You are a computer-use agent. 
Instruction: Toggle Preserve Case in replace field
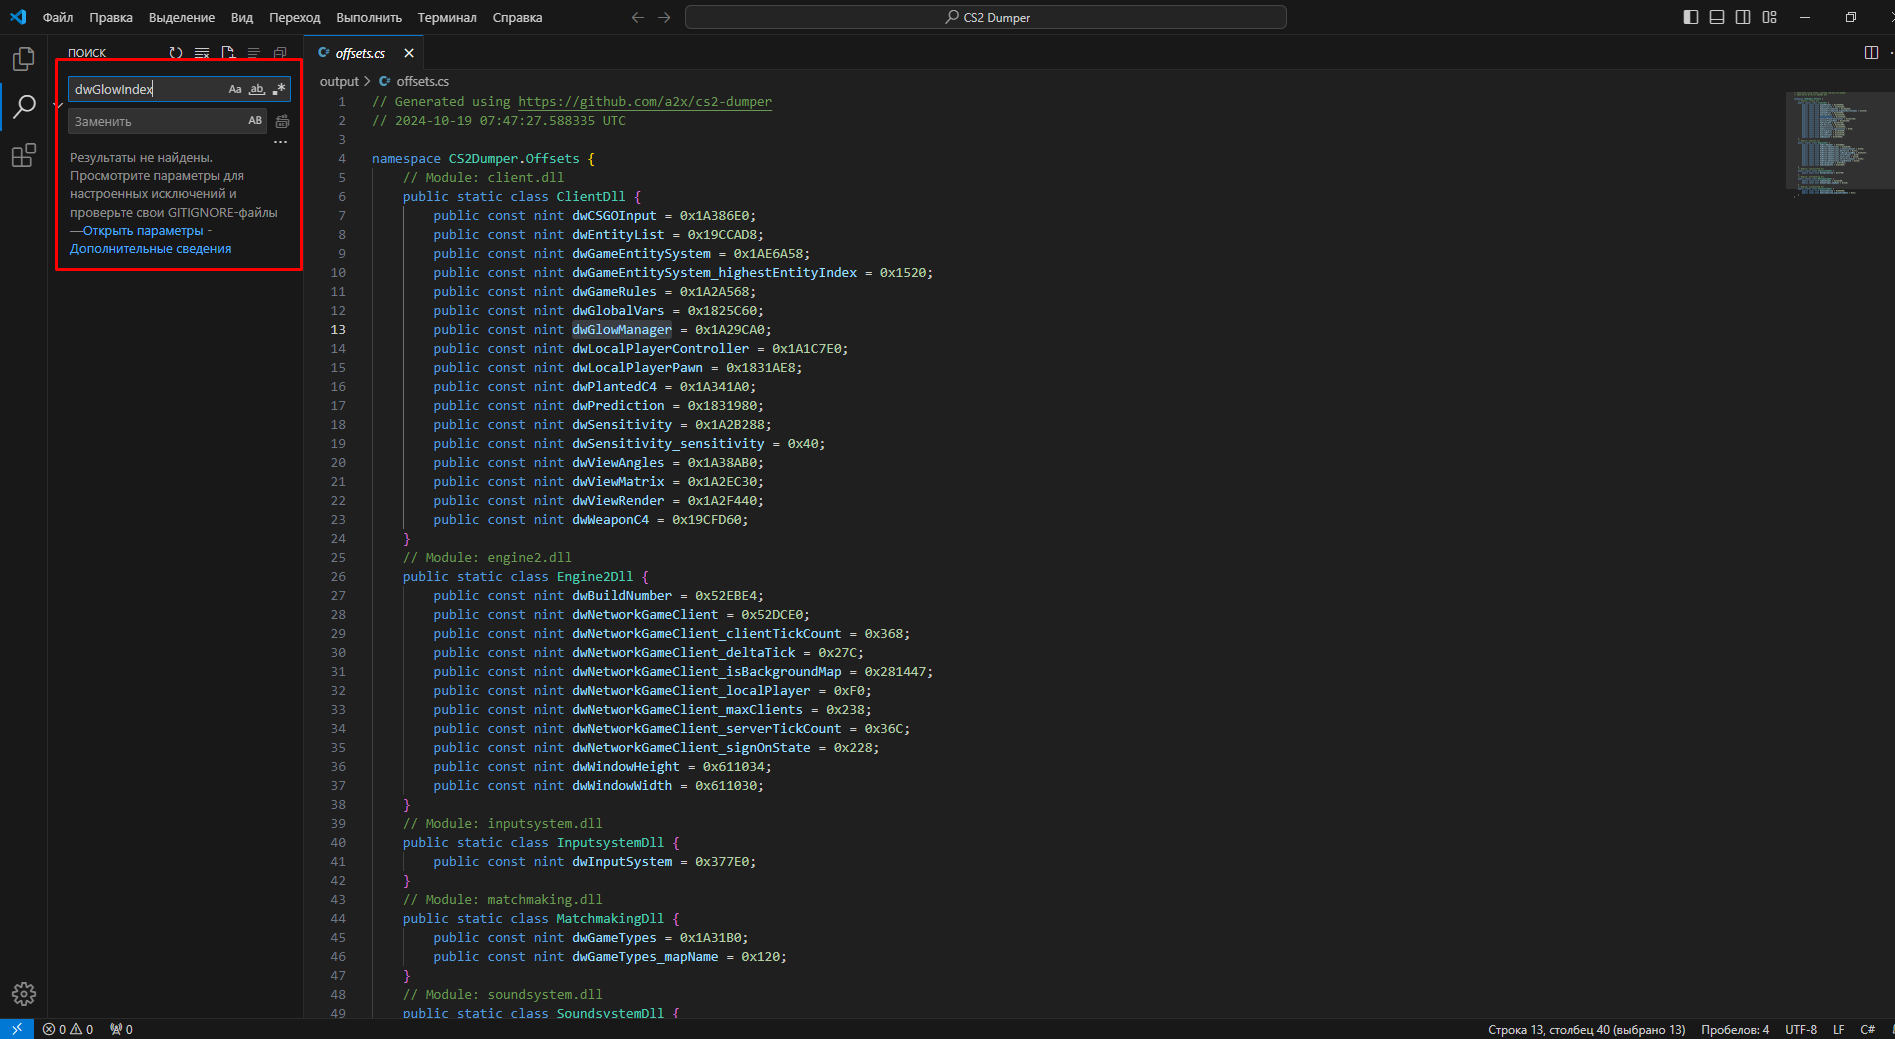coord(255,121)
